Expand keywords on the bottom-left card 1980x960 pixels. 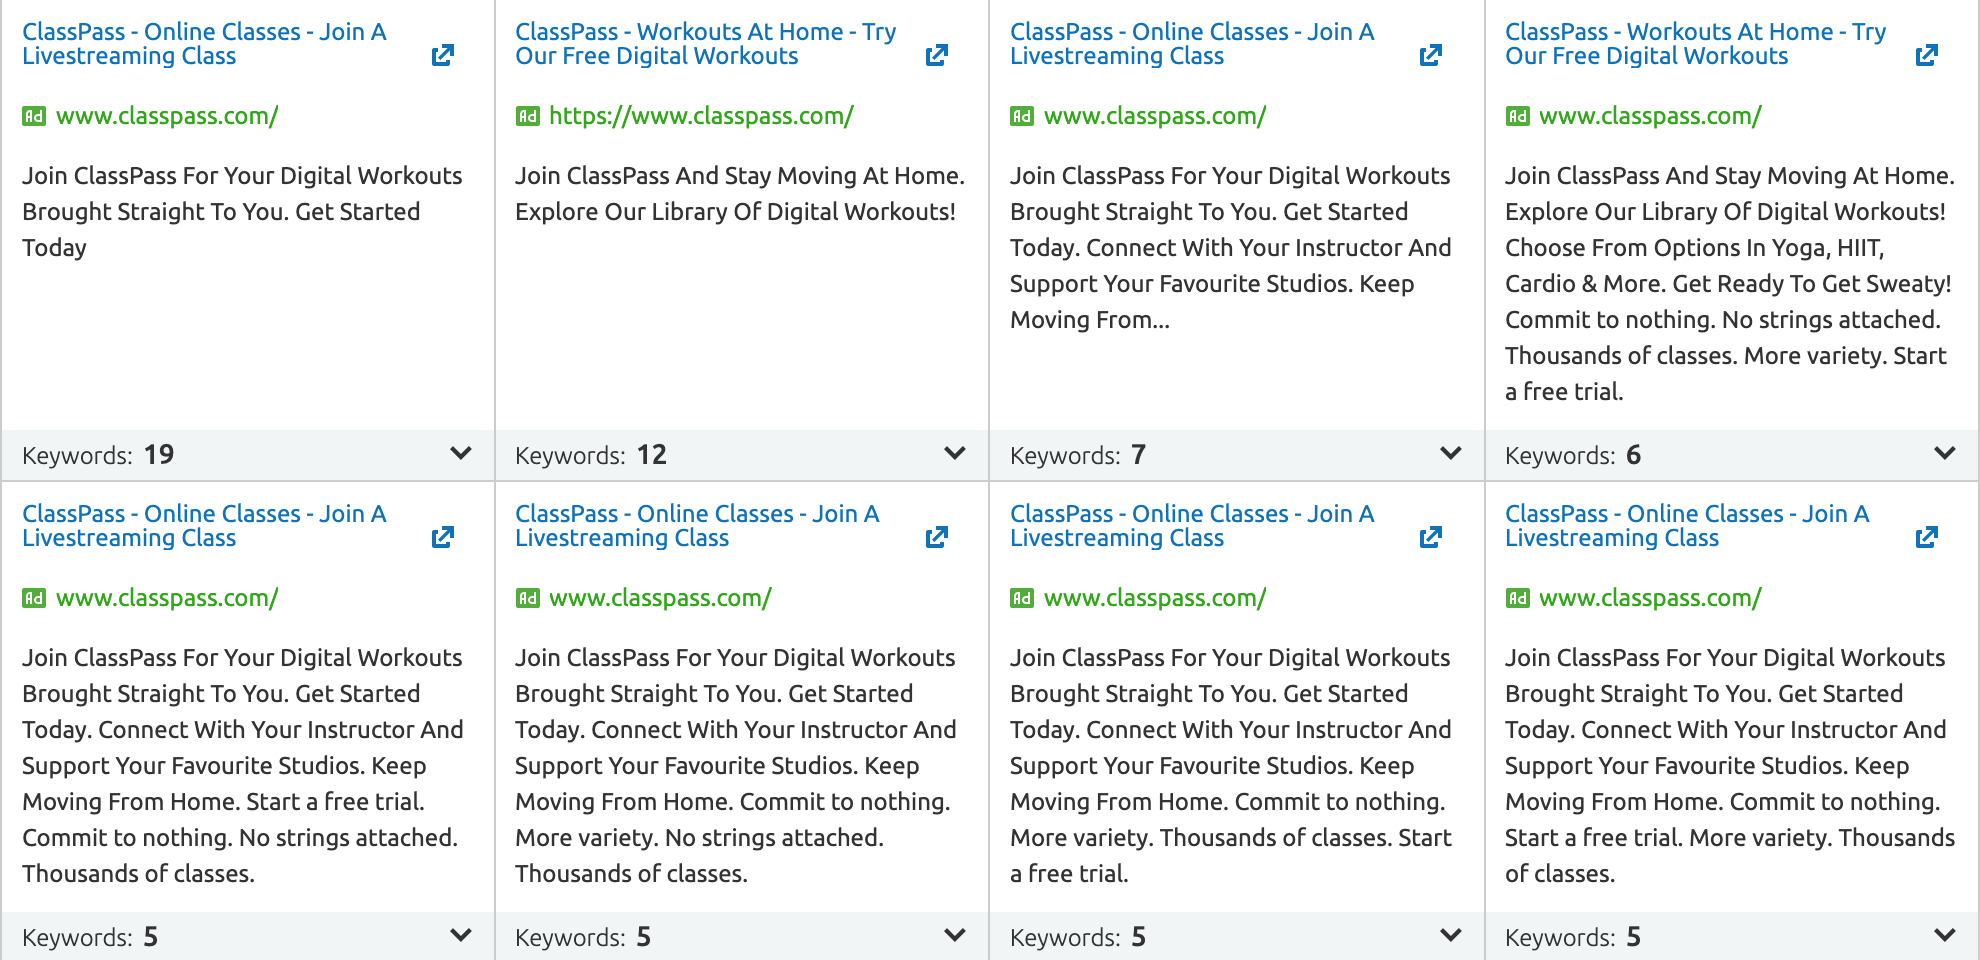point(460,936)
